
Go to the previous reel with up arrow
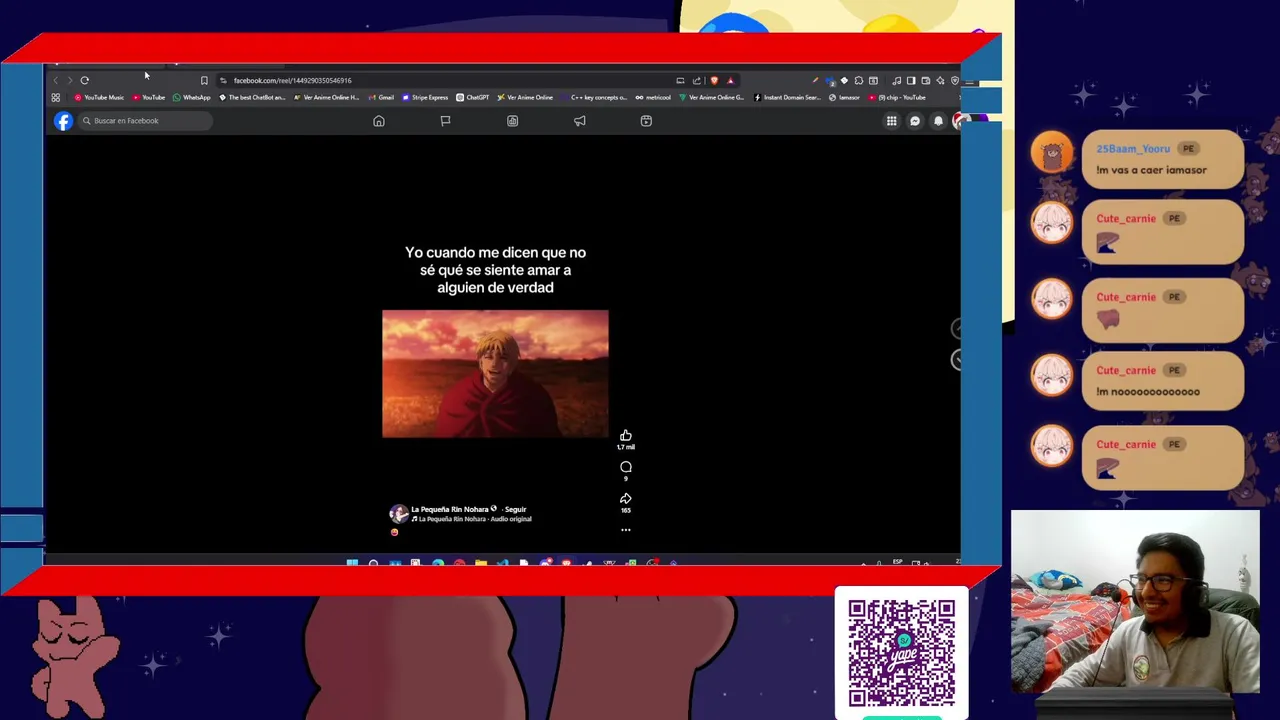pos(955,328)
